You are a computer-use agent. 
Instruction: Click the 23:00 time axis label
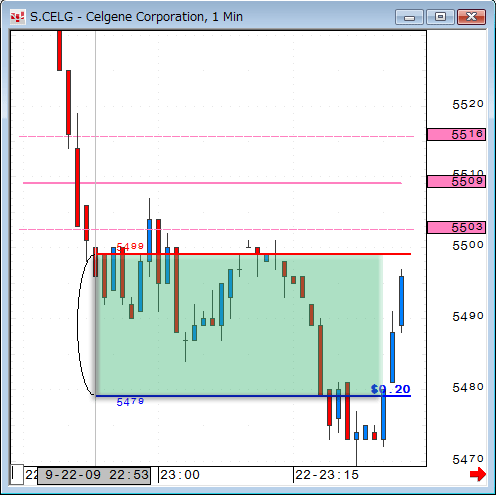point(180,475)
